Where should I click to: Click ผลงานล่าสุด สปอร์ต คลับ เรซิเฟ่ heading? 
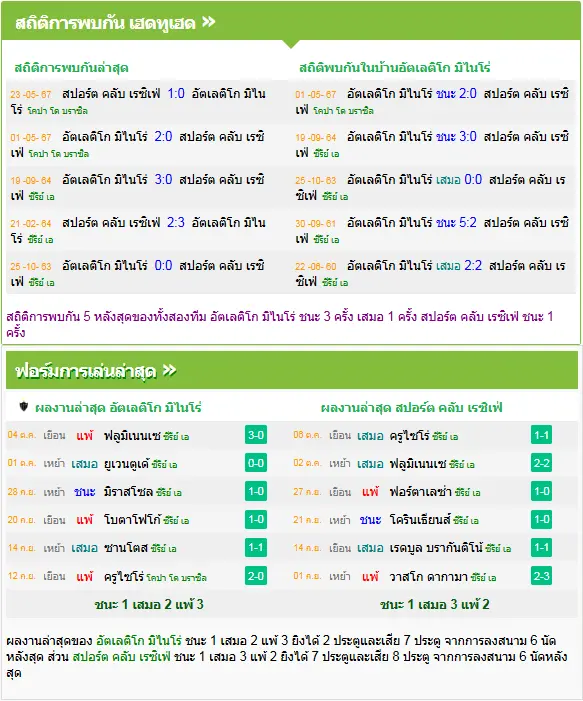(x=412, y=407)
